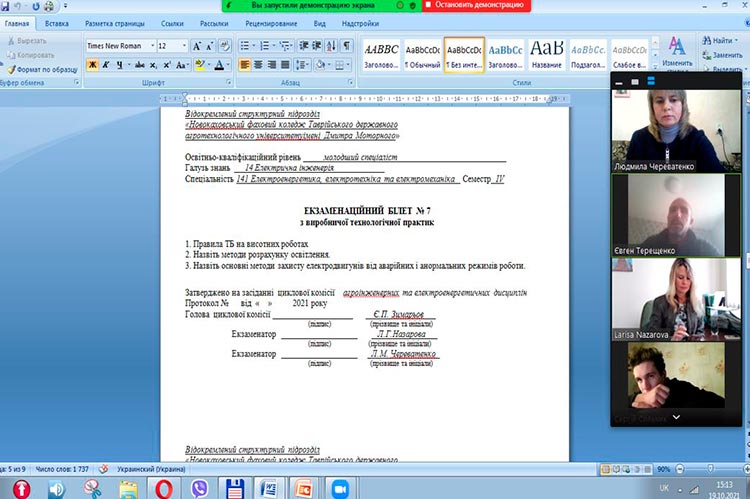Click the Остановить демонстрацию button
This screenshot has width=750, height=499.
tap(478, 5)
